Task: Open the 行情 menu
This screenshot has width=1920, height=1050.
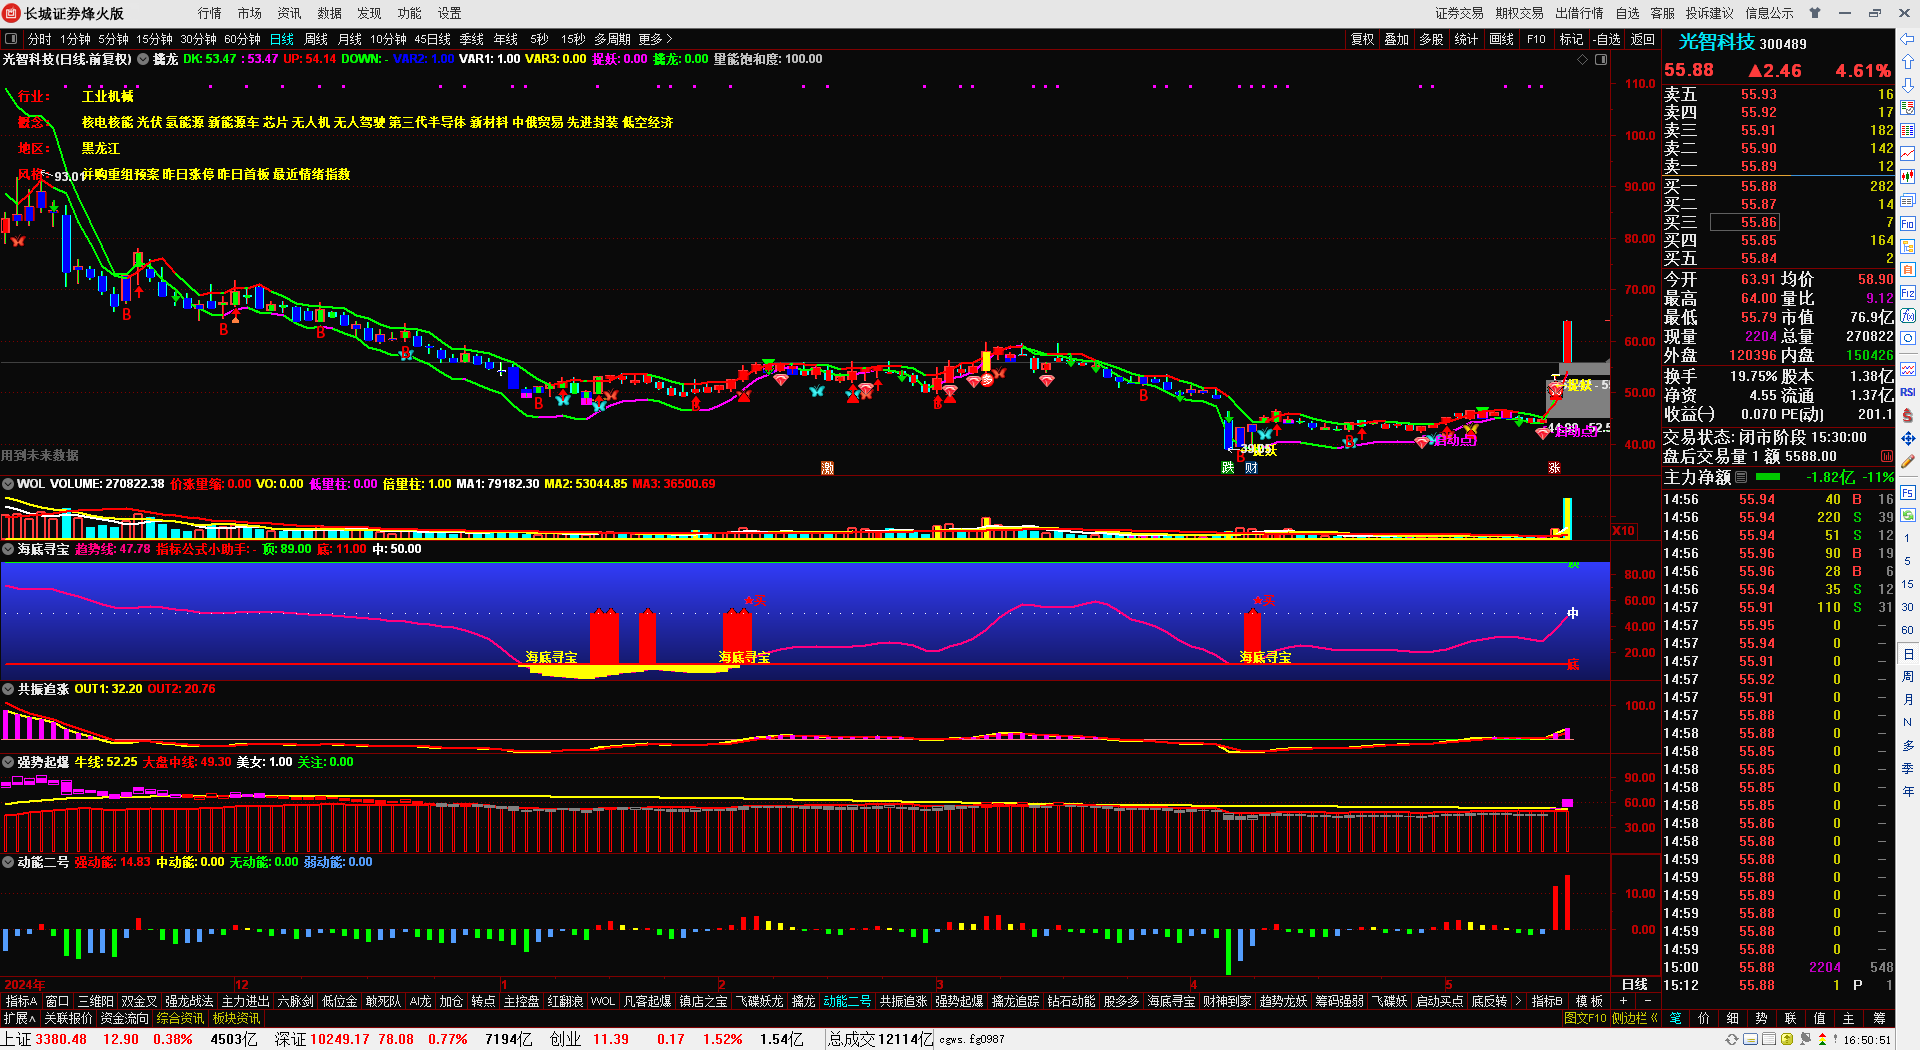Action: (x=210, y=13)
